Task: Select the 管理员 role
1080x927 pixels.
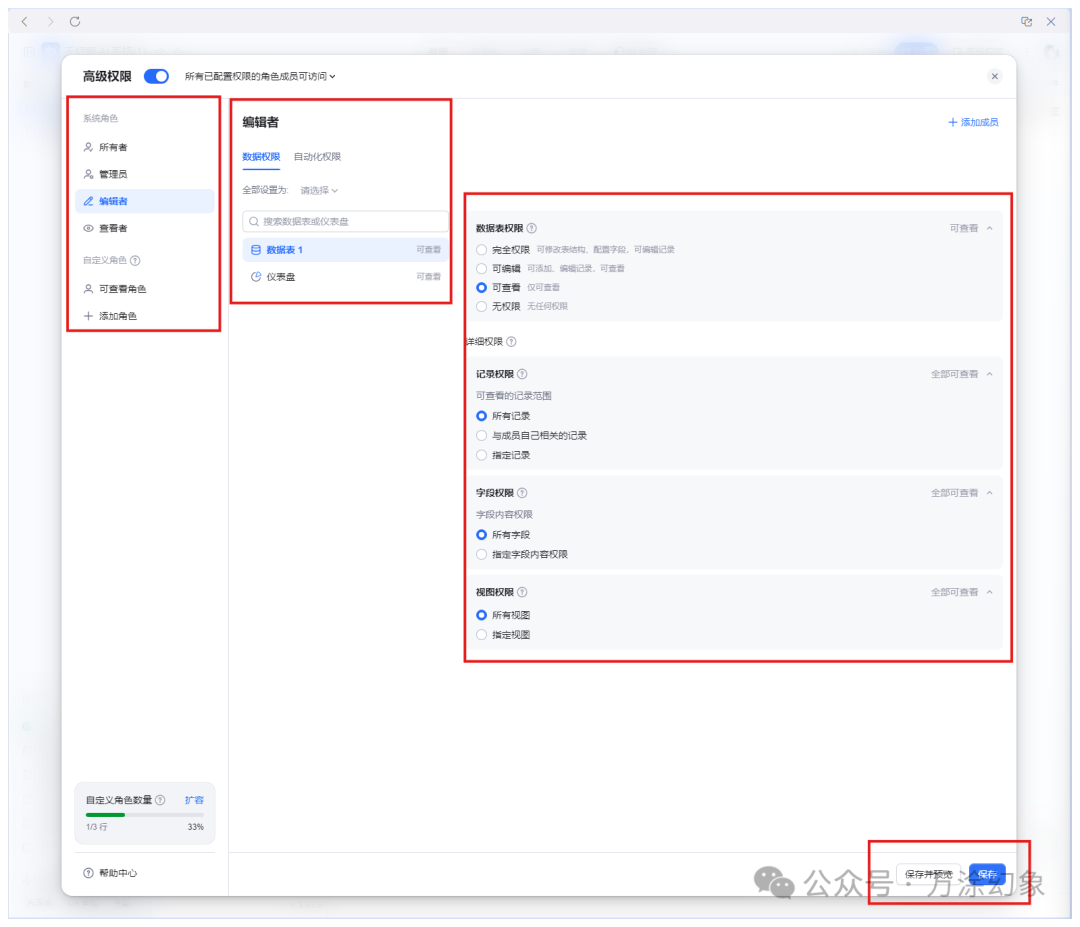Action: point(145,174)
